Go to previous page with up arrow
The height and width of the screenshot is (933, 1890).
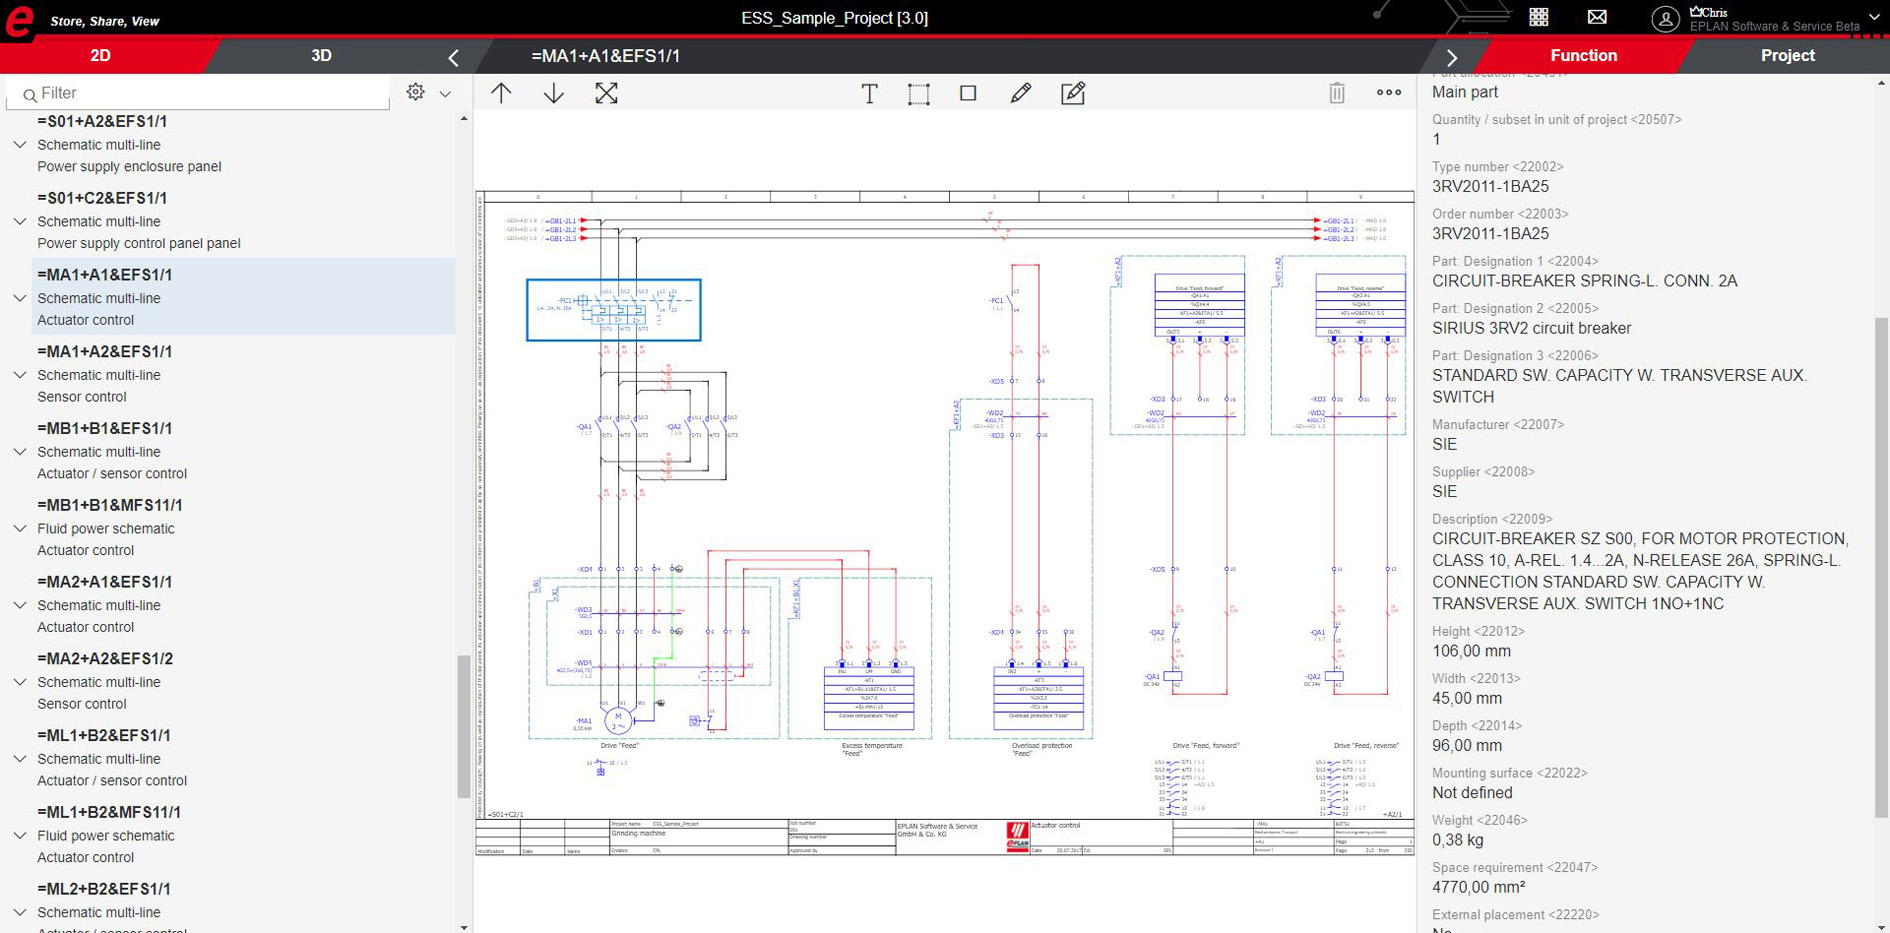(501, 93)
